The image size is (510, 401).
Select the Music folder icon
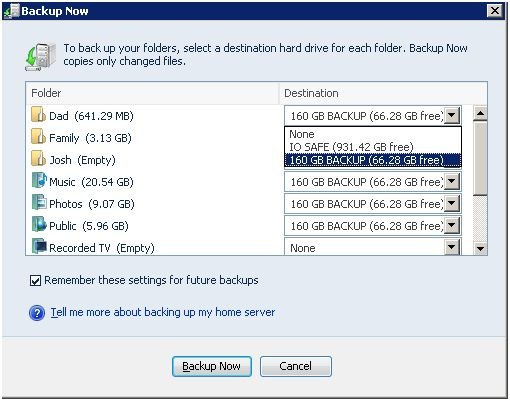click(39, 180)
